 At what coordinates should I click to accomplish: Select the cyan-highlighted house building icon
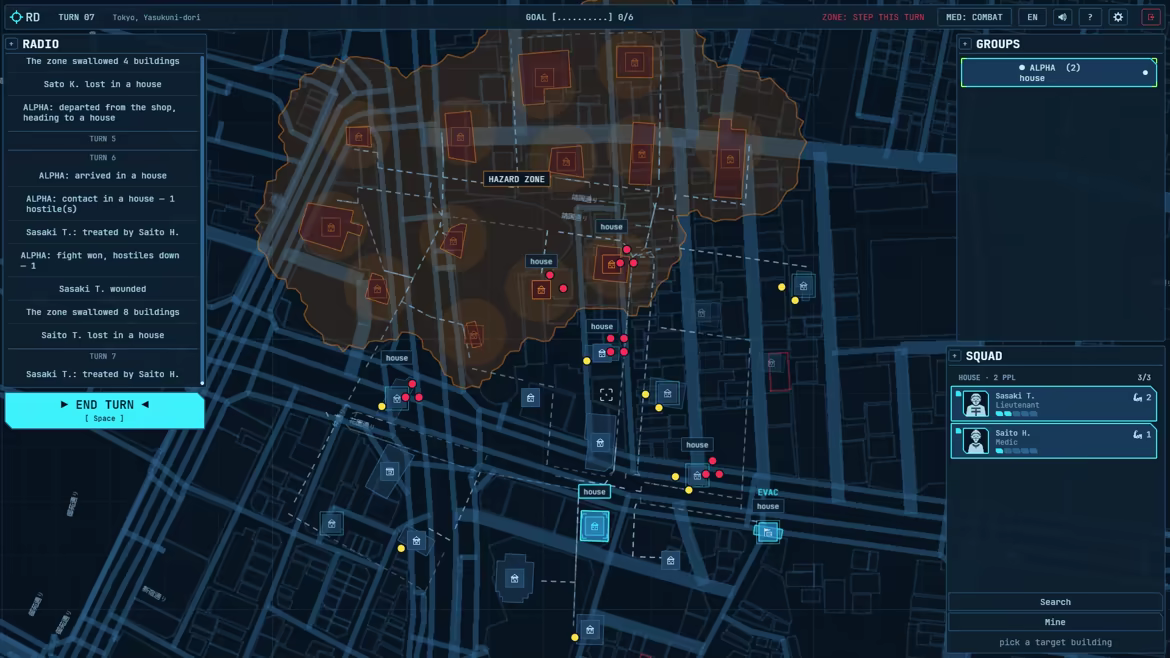pyautogui.click(x=595, y=526)
